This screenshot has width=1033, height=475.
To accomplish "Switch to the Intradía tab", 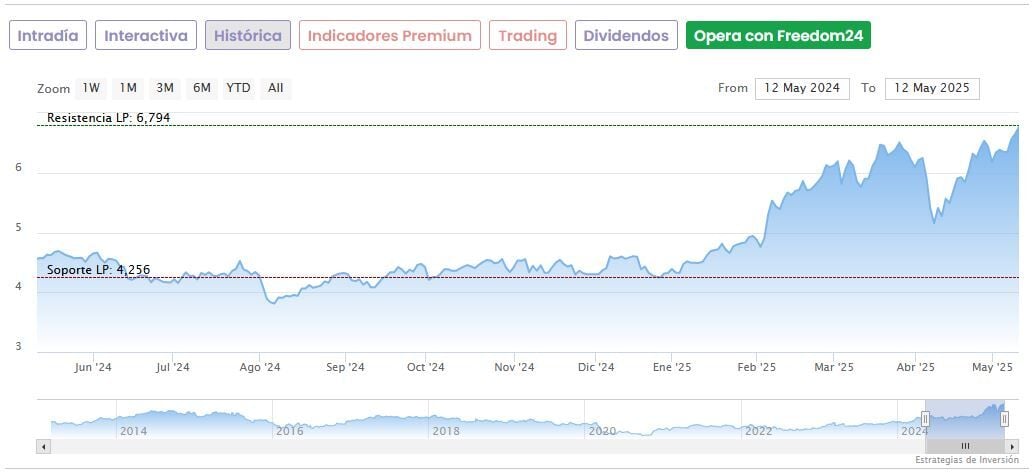I will (x=48, y=36).
